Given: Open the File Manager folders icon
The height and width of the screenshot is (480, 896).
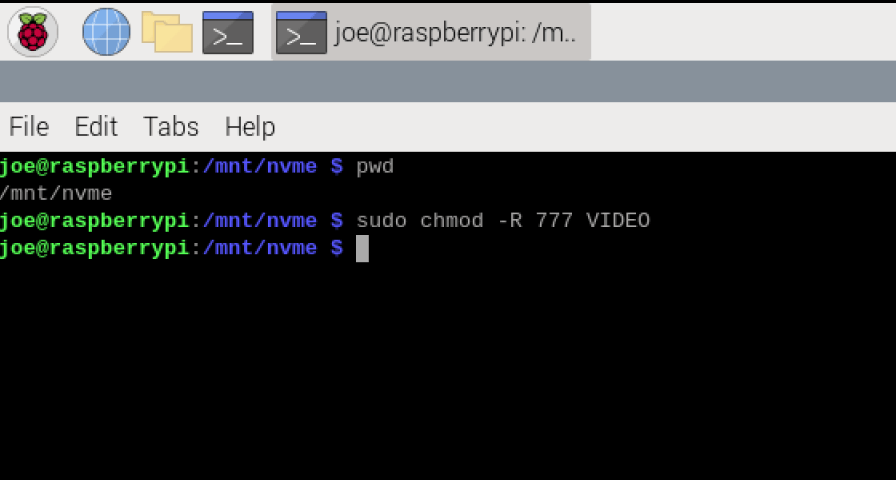Looking at the screenshot, I should pos(167,31).
